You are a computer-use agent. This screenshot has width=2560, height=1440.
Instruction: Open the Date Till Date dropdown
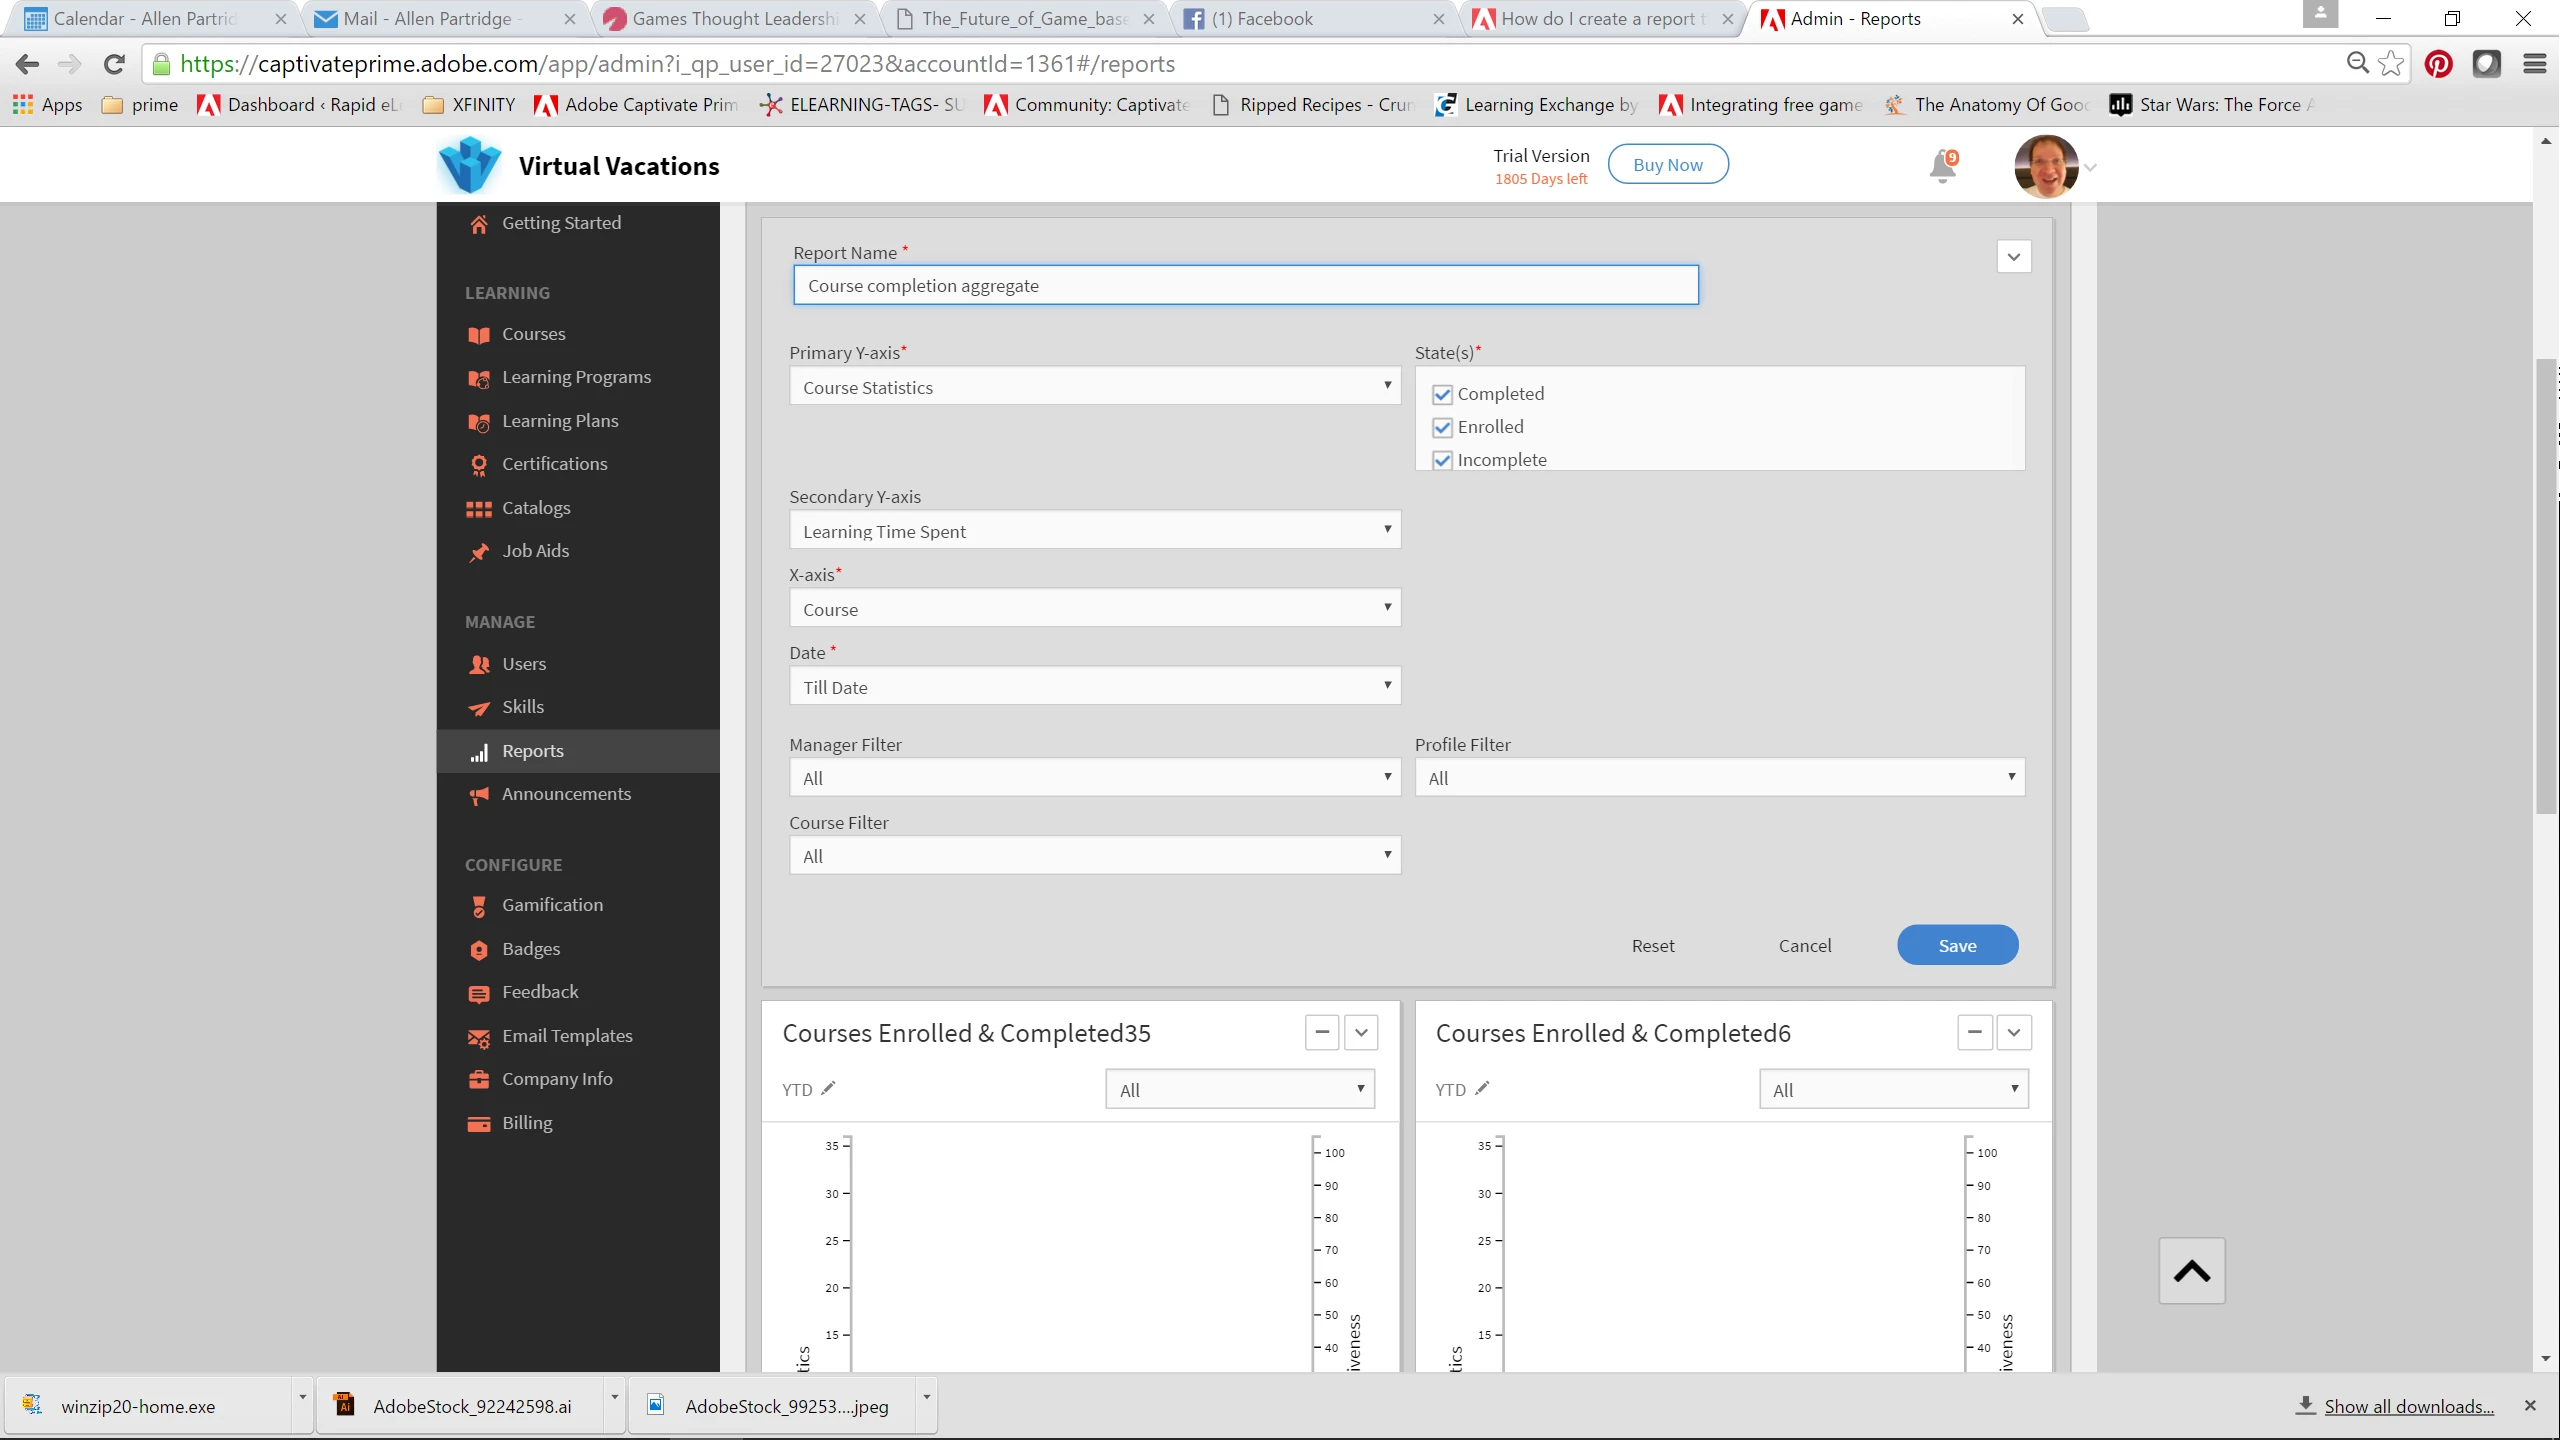[x=1094, y=687]
